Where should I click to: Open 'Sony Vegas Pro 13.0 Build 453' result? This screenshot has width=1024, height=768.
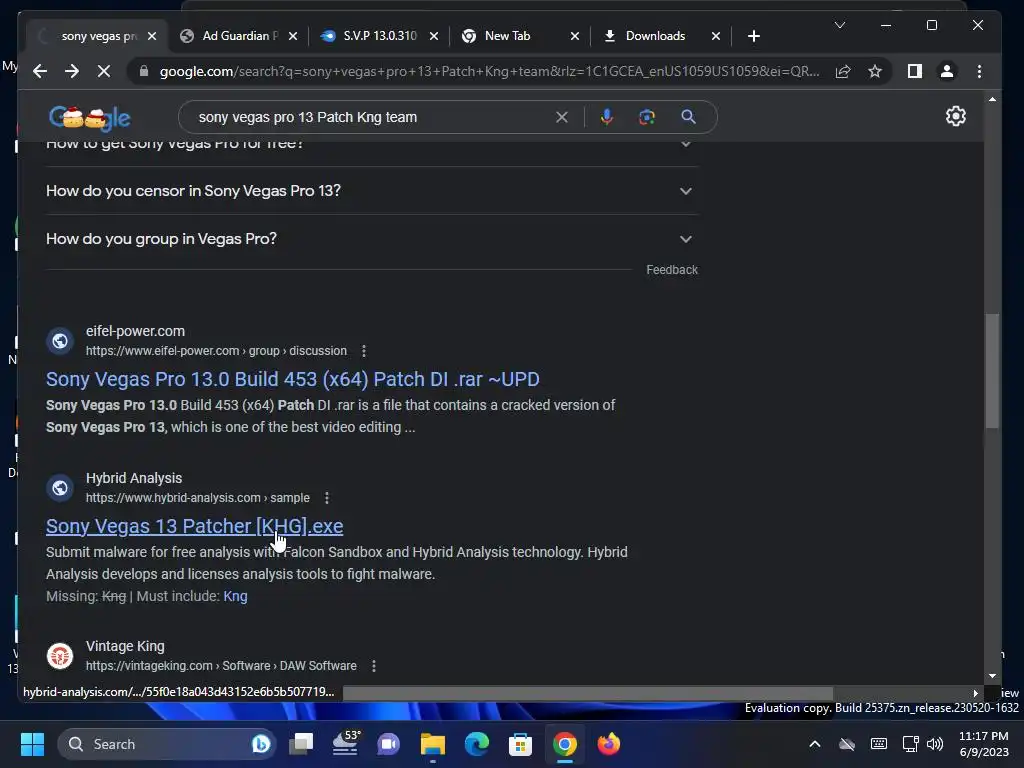point(293,379)
